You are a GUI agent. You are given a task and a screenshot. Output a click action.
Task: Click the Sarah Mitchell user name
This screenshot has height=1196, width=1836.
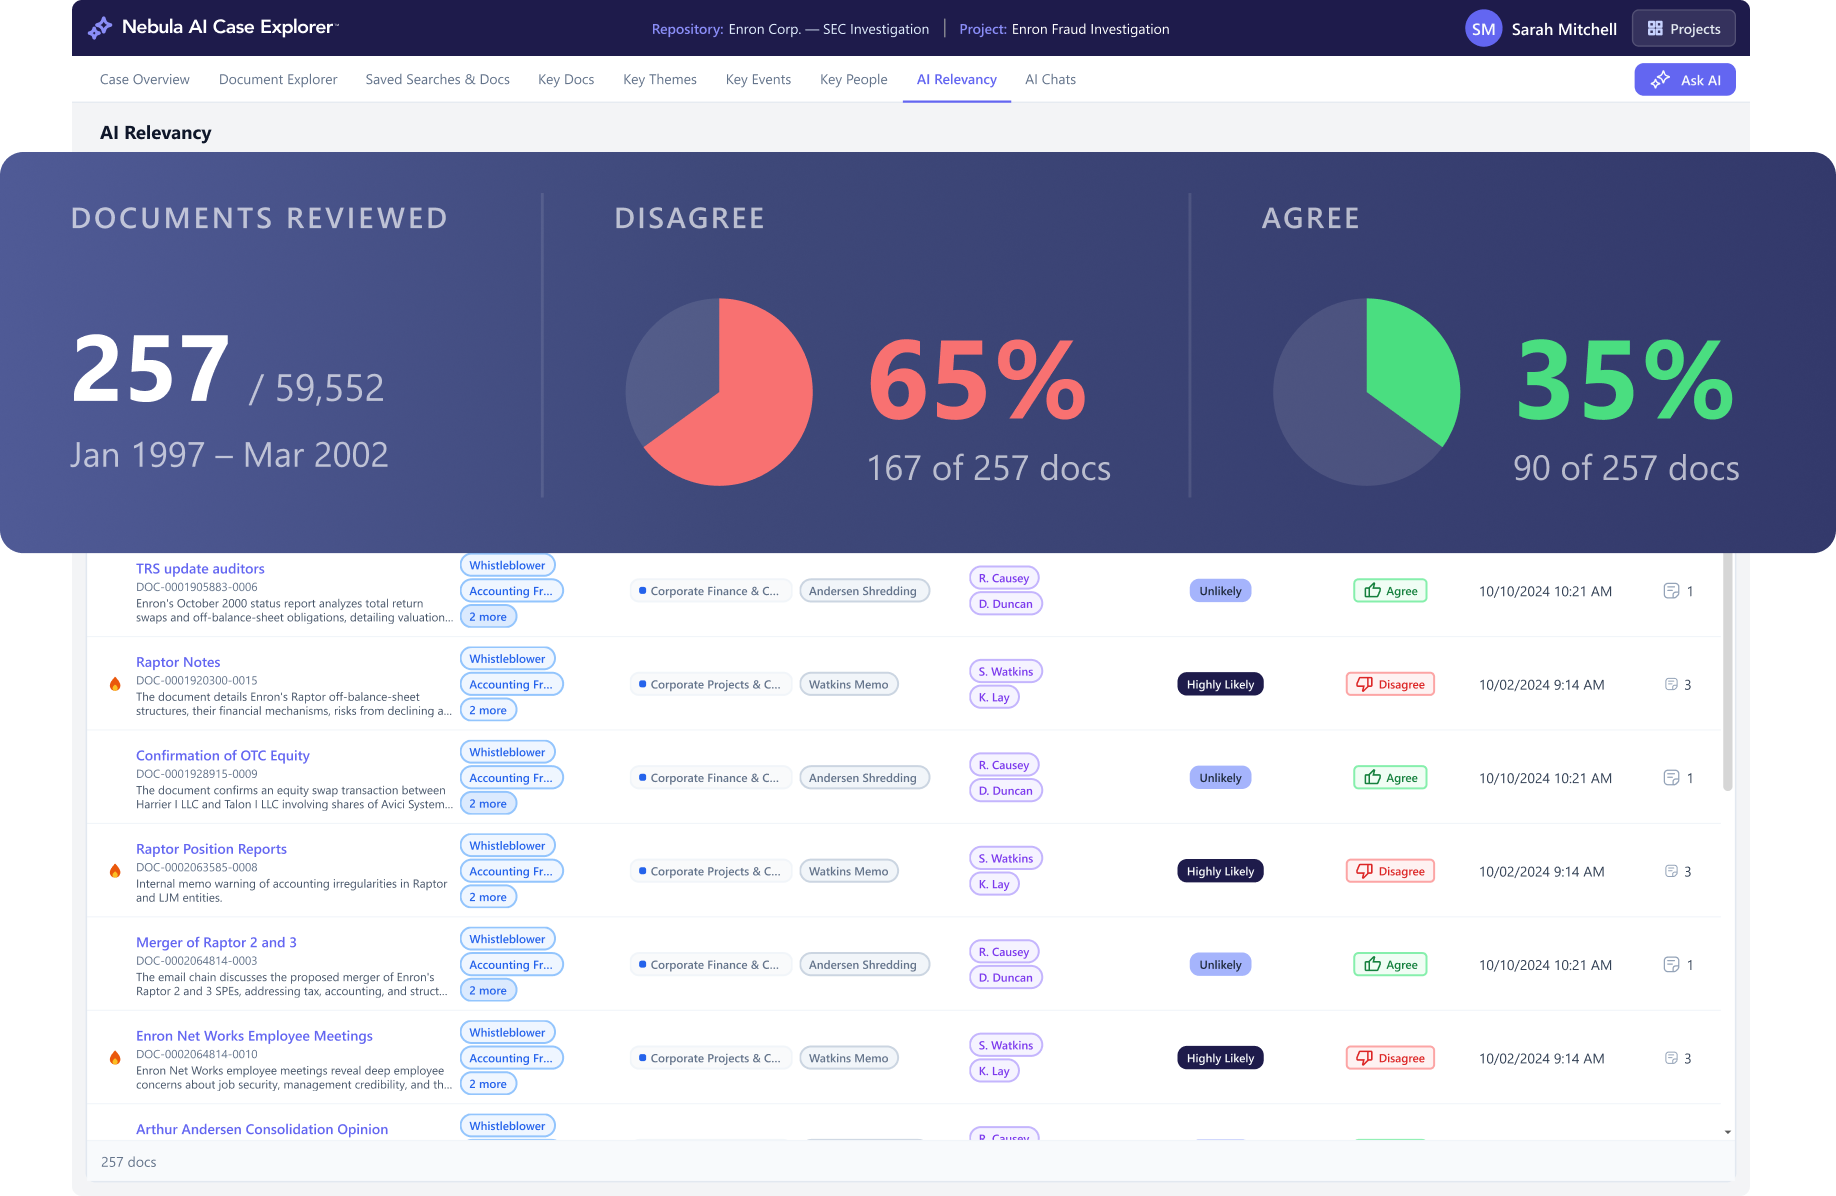[1564, 29]
